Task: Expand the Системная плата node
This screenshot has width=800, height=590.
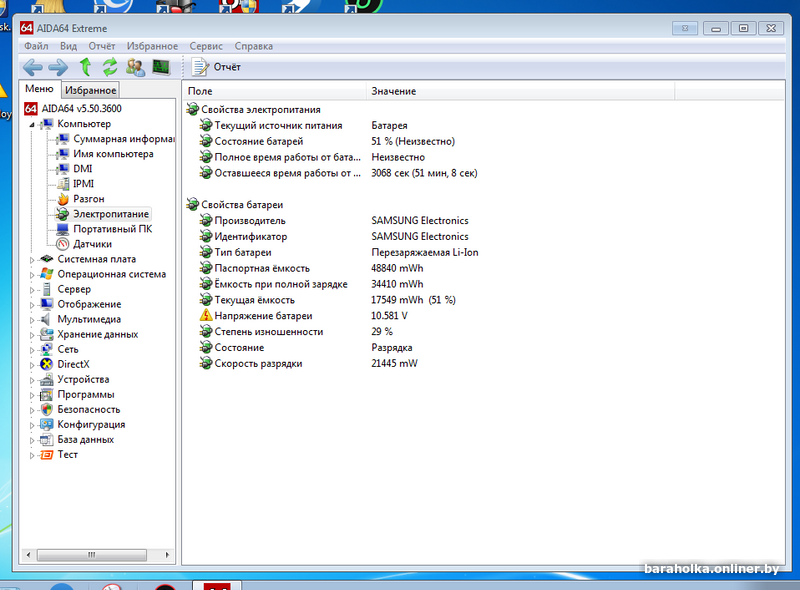Action: (x=32, y=259)
